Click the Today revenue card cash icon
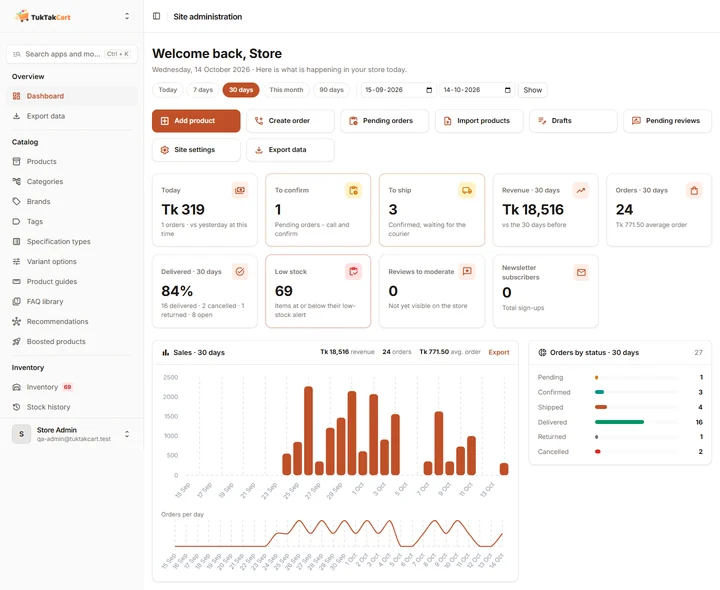Viewport: 720px width, 590px height. (x=240, y=190)
